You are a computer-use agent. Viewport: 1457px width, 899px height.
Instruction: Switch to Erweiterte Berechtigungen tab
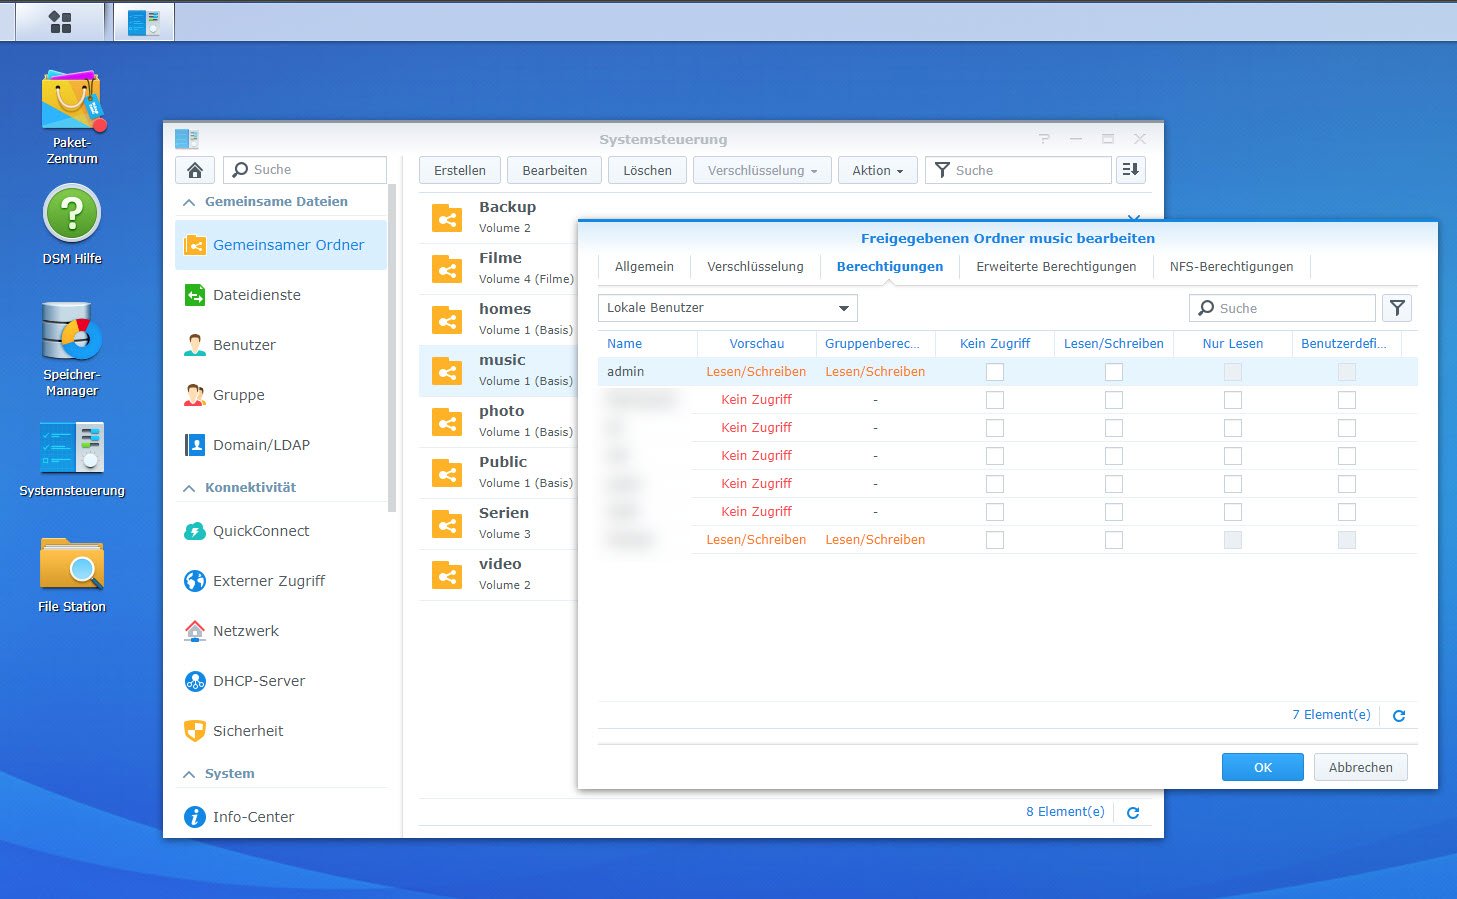tap(1056, 267)
